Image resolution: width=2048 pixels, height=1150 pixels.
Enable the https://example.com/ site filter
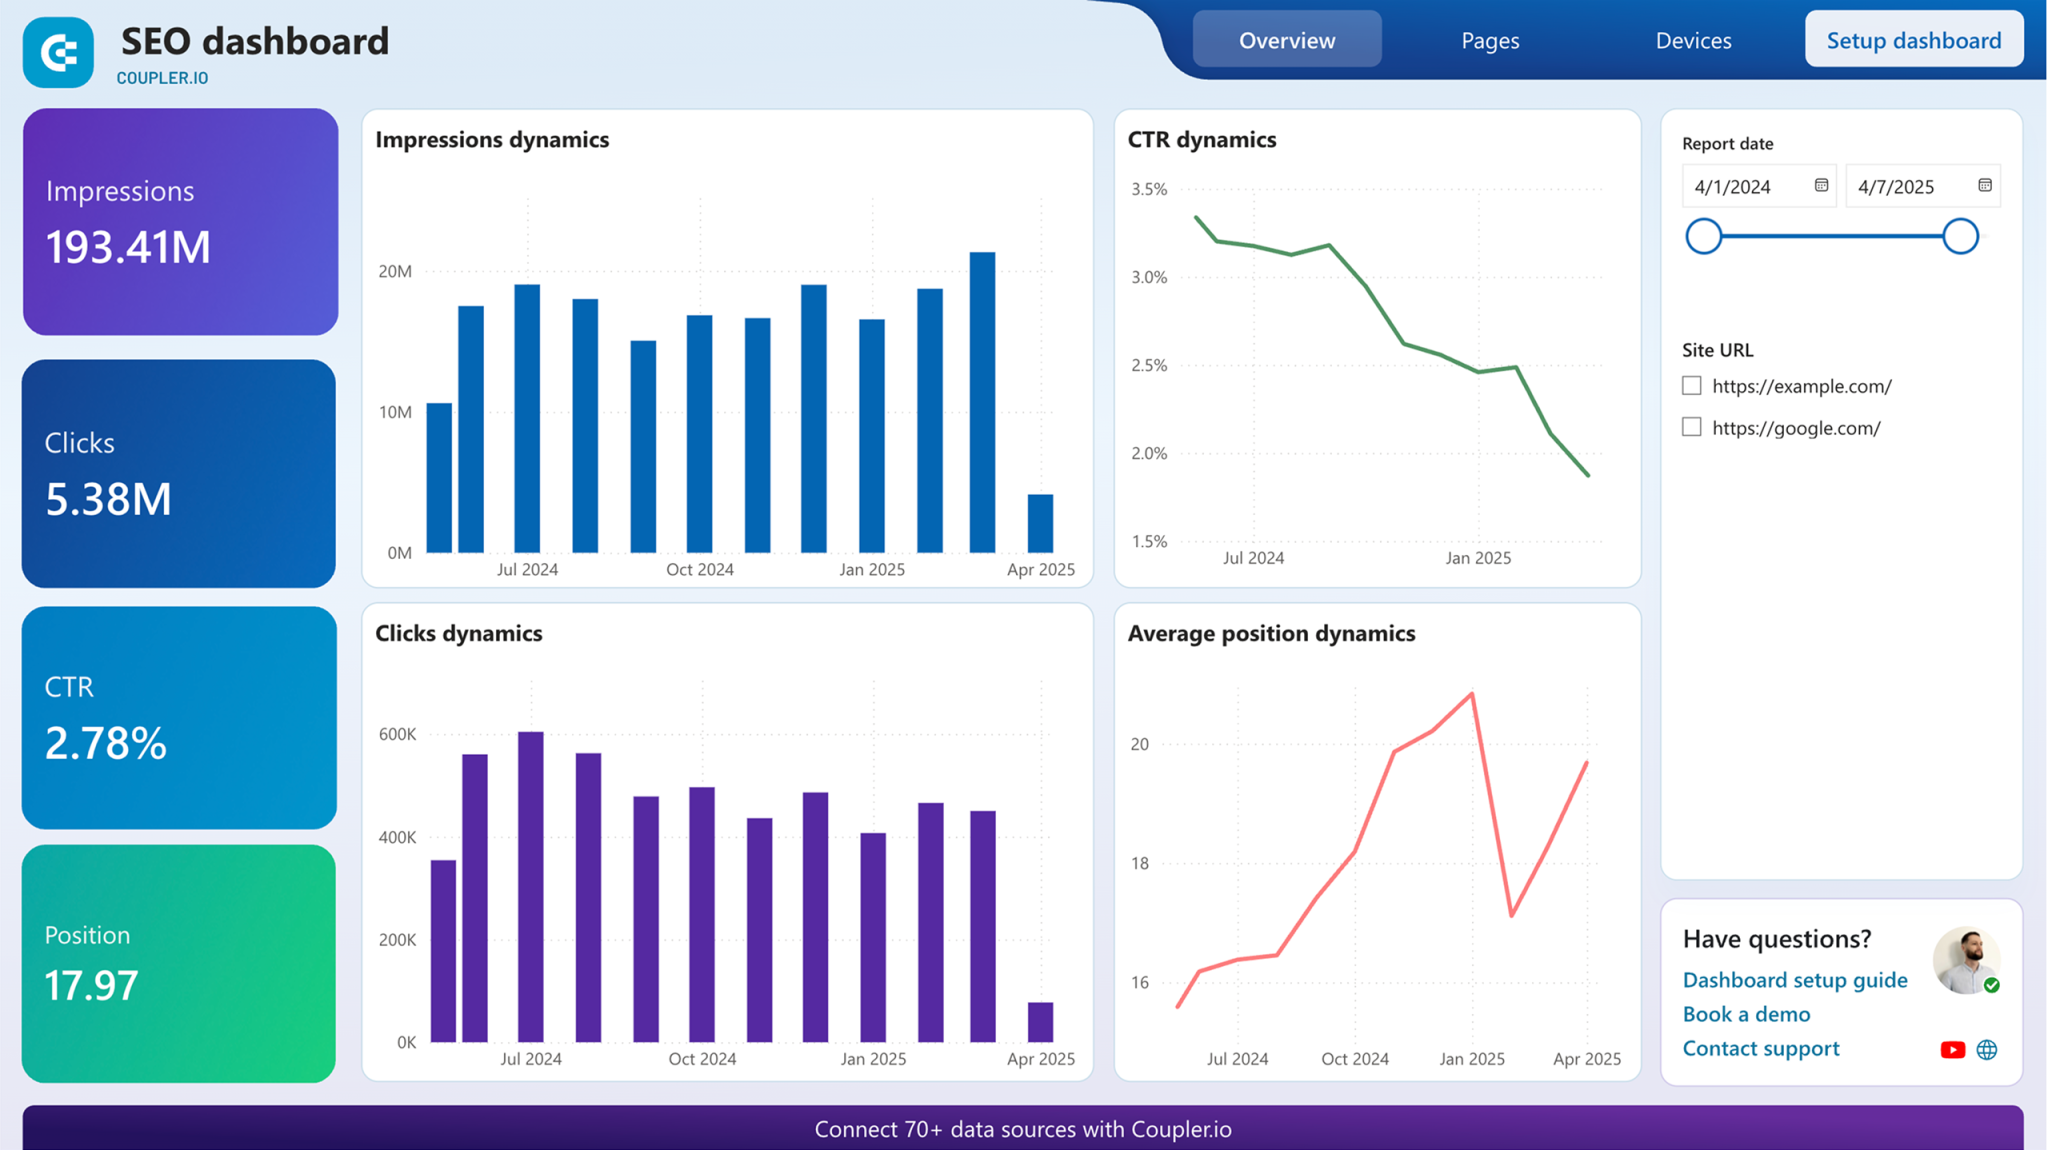pyautogui.click(x=1691, y=385)
